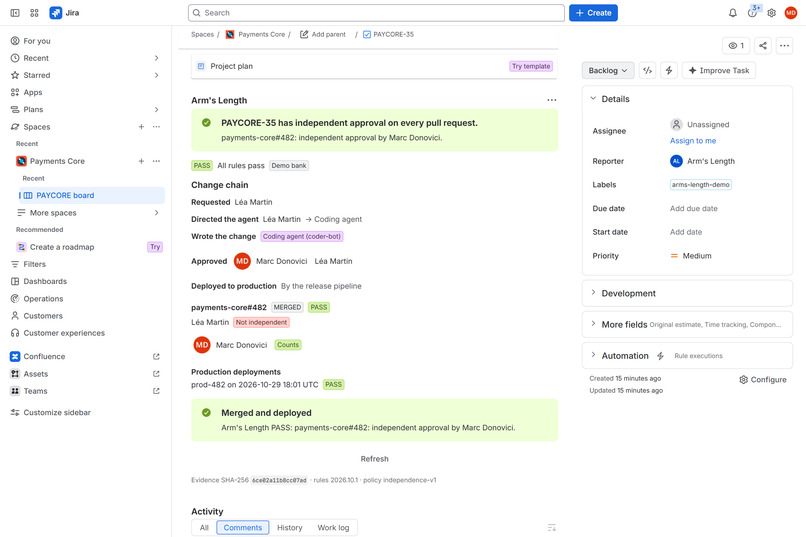Screen dimensions: 806x537
Task: Click PAYCORE-35 breadcrumb
Action: (x=388, y=34)
